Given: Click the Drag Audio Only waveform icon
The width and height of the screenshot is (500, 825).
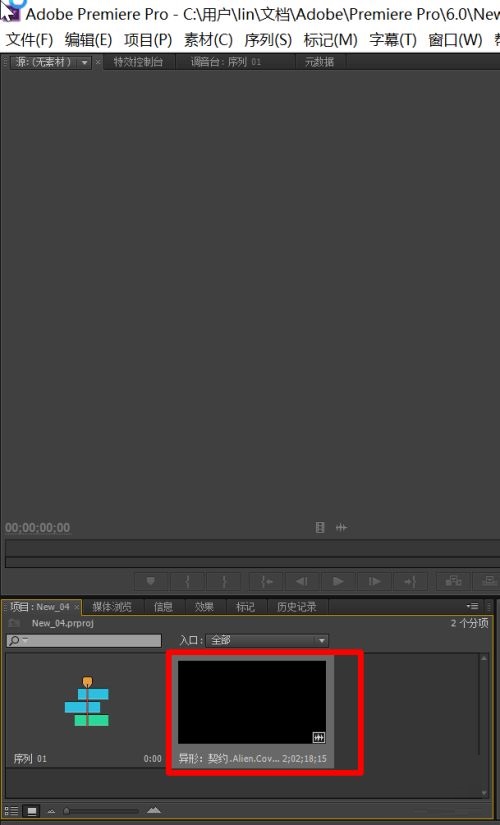Looking at the screenshot, I should tap(341, 527).
